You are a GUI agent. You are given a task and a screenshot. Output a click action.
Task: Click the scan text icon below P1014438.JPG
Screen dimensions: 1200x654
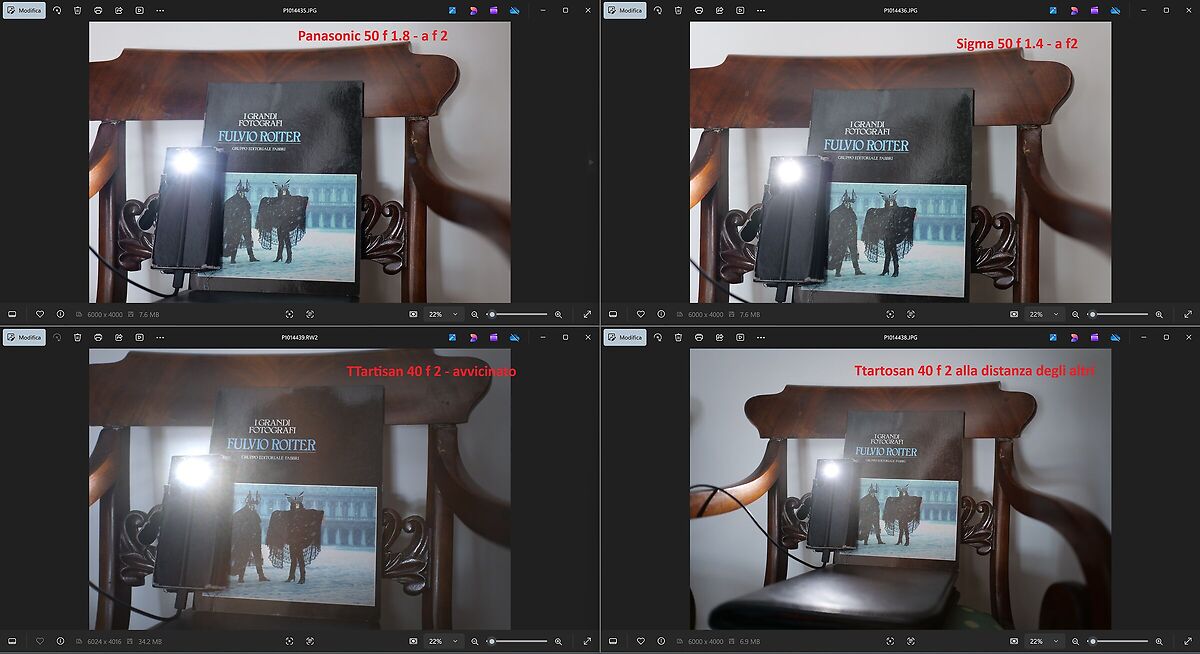[911, 641]
